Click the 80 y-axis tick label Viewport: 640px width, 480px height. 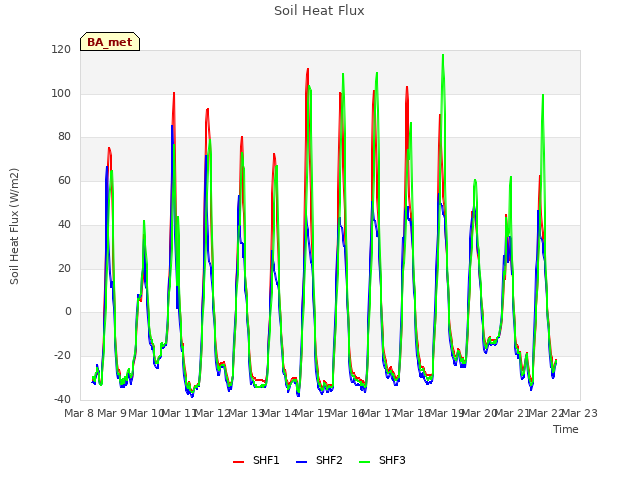64,137
